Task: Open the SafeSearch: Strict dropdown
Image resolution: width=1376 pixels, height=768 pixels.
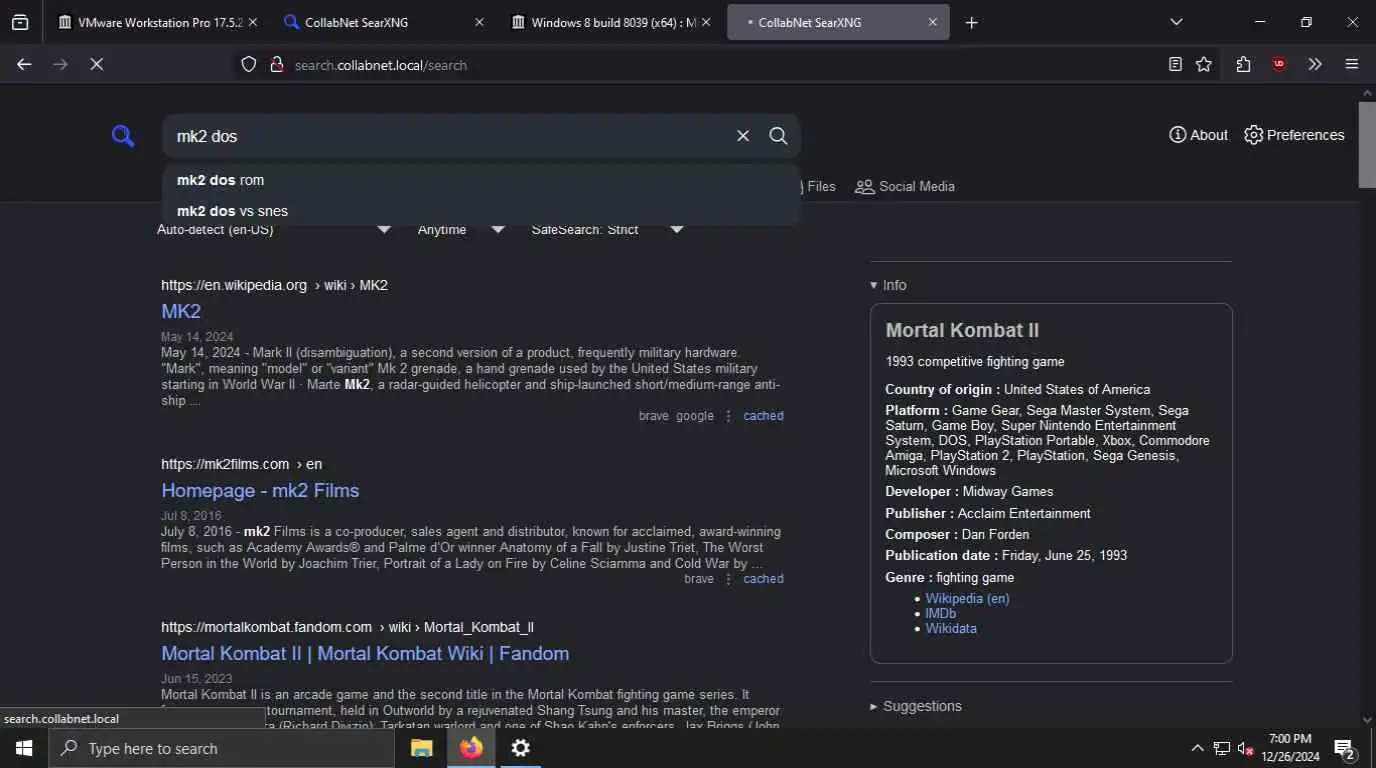Action: coord(607,230)
